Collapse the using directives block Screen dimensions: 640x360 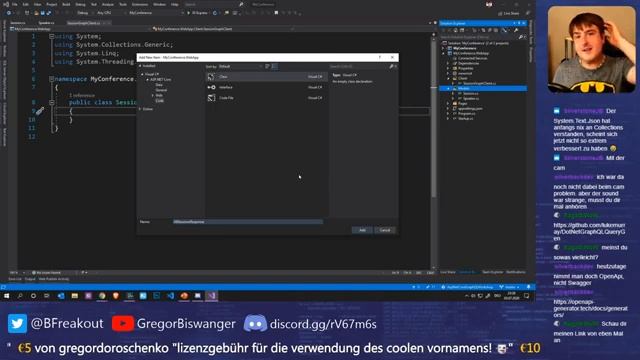pyautogui.click(x=51, y=36)
